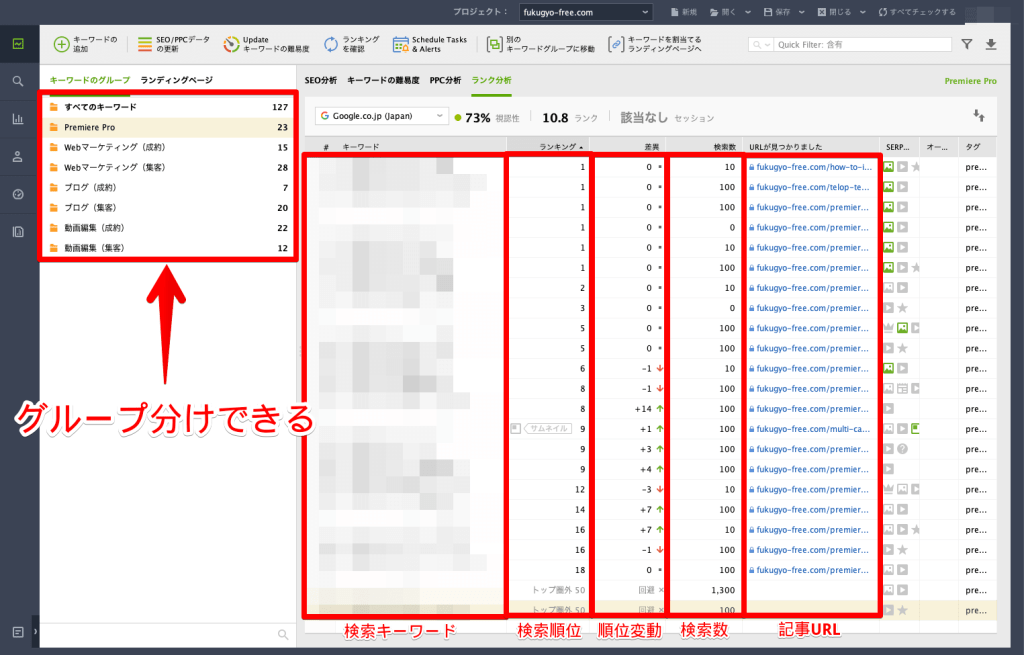Select Webマーケティング(成約) group
The image size is (1024, 655).
pyautogui.click(x=168, y=148)
